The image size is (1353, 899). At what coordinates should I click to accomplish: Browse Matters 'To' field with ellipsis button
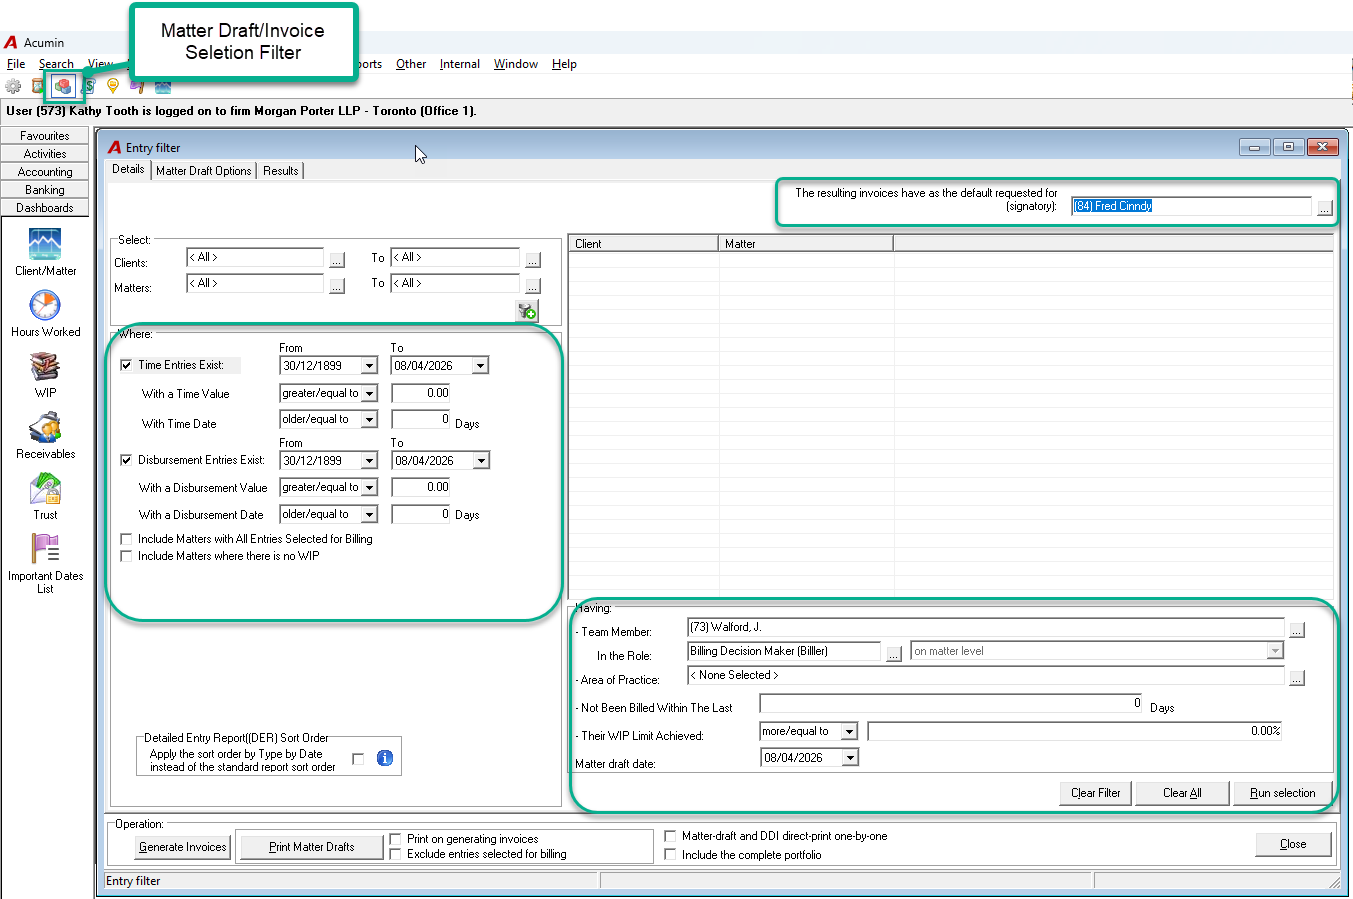[533, 286]
